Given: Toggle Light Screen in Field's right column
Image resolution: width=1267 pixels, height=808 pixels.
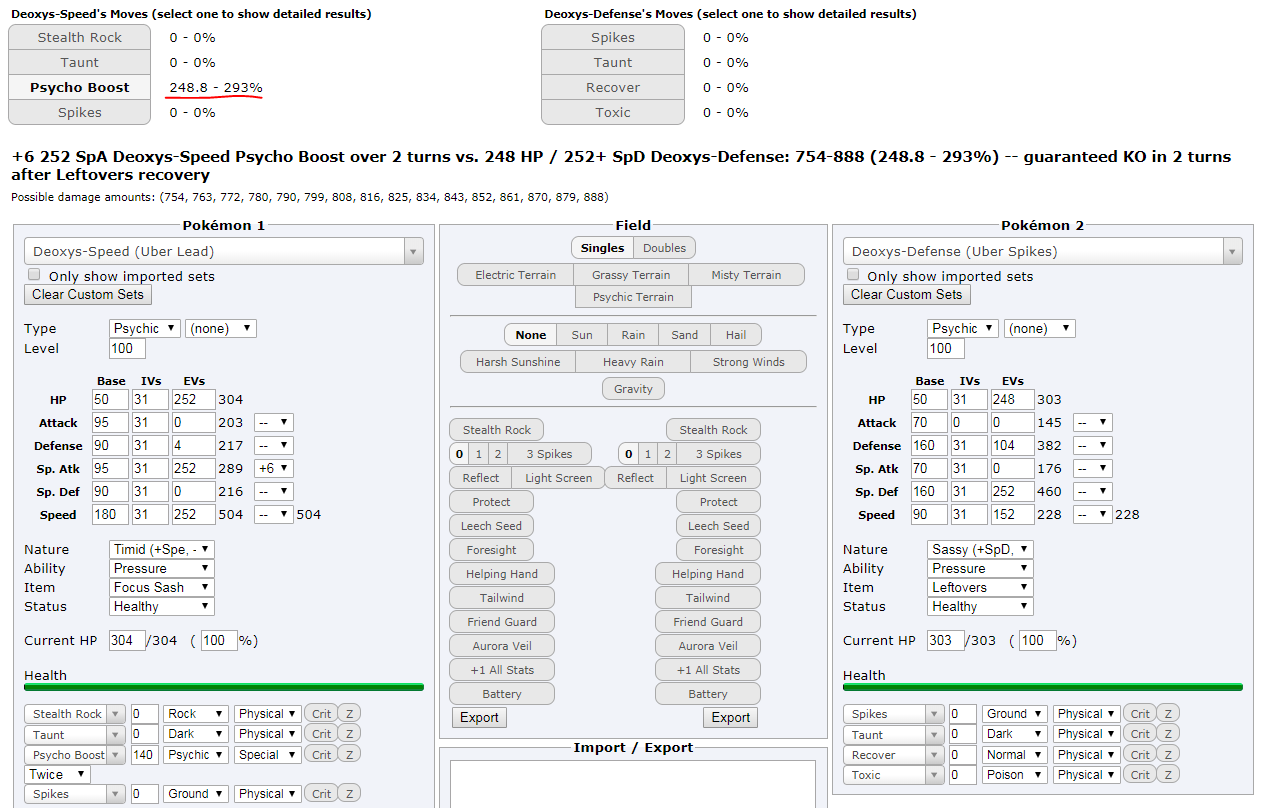Looking at the screenshot, I should 714,478.
